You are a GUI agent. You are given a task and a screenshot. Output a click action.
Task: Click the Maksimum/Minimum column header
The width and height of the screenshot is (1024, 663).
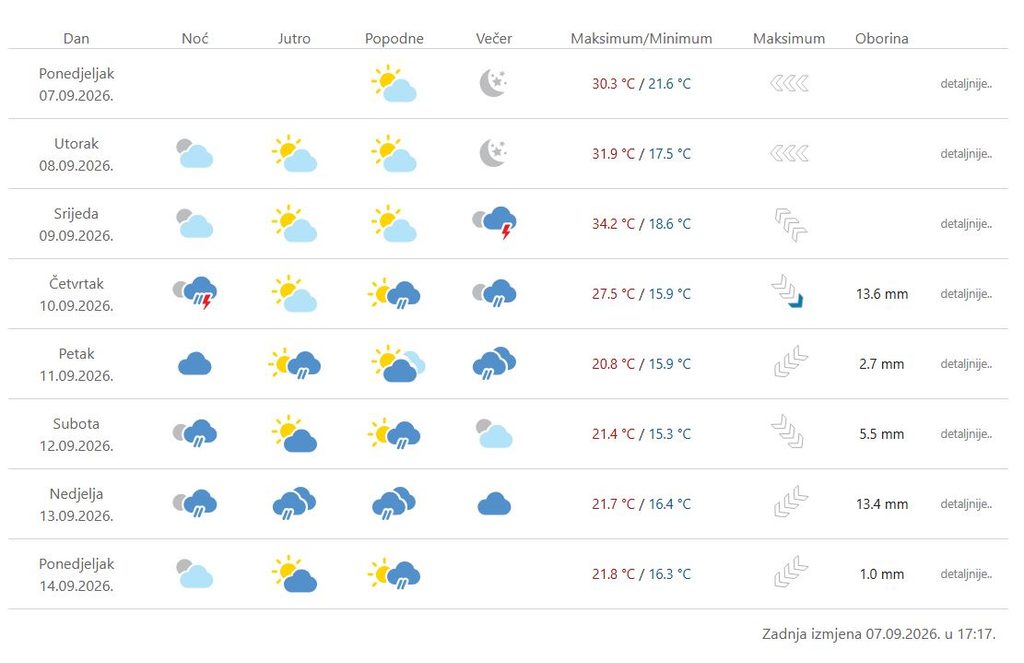pos(641,39)
